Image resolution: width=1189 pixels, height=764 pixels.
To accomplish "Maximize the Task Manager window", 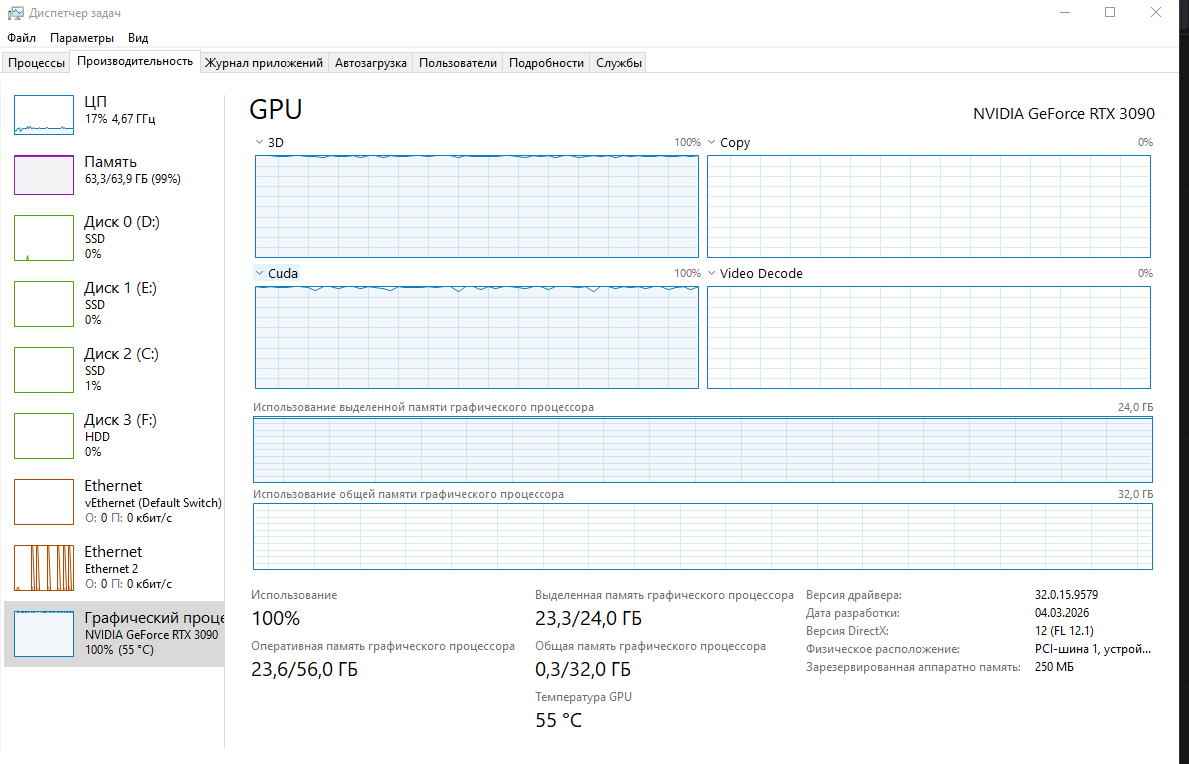I will 1110,13.
